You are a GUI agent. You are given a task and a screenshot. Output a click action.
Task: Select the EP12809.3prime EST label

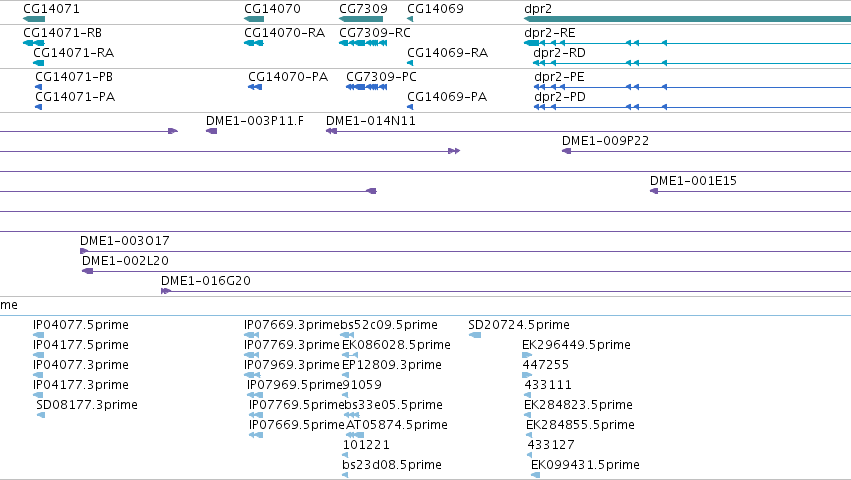[x=392, y=365]
